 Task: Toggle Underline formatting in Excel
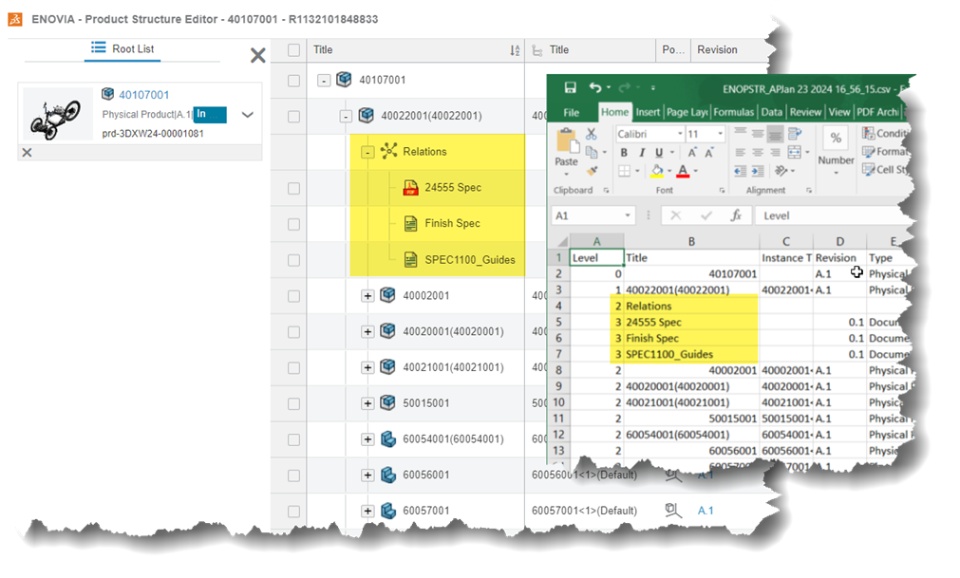click(x=659, y=152)
